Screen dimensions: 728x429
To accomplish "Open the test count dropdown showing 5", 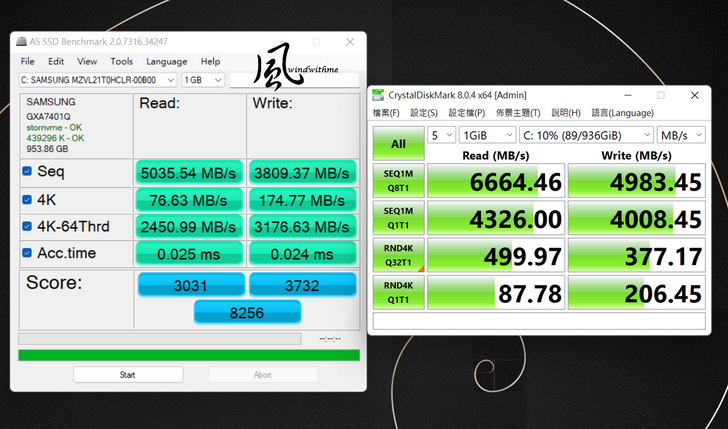I will tap(441, 135).
